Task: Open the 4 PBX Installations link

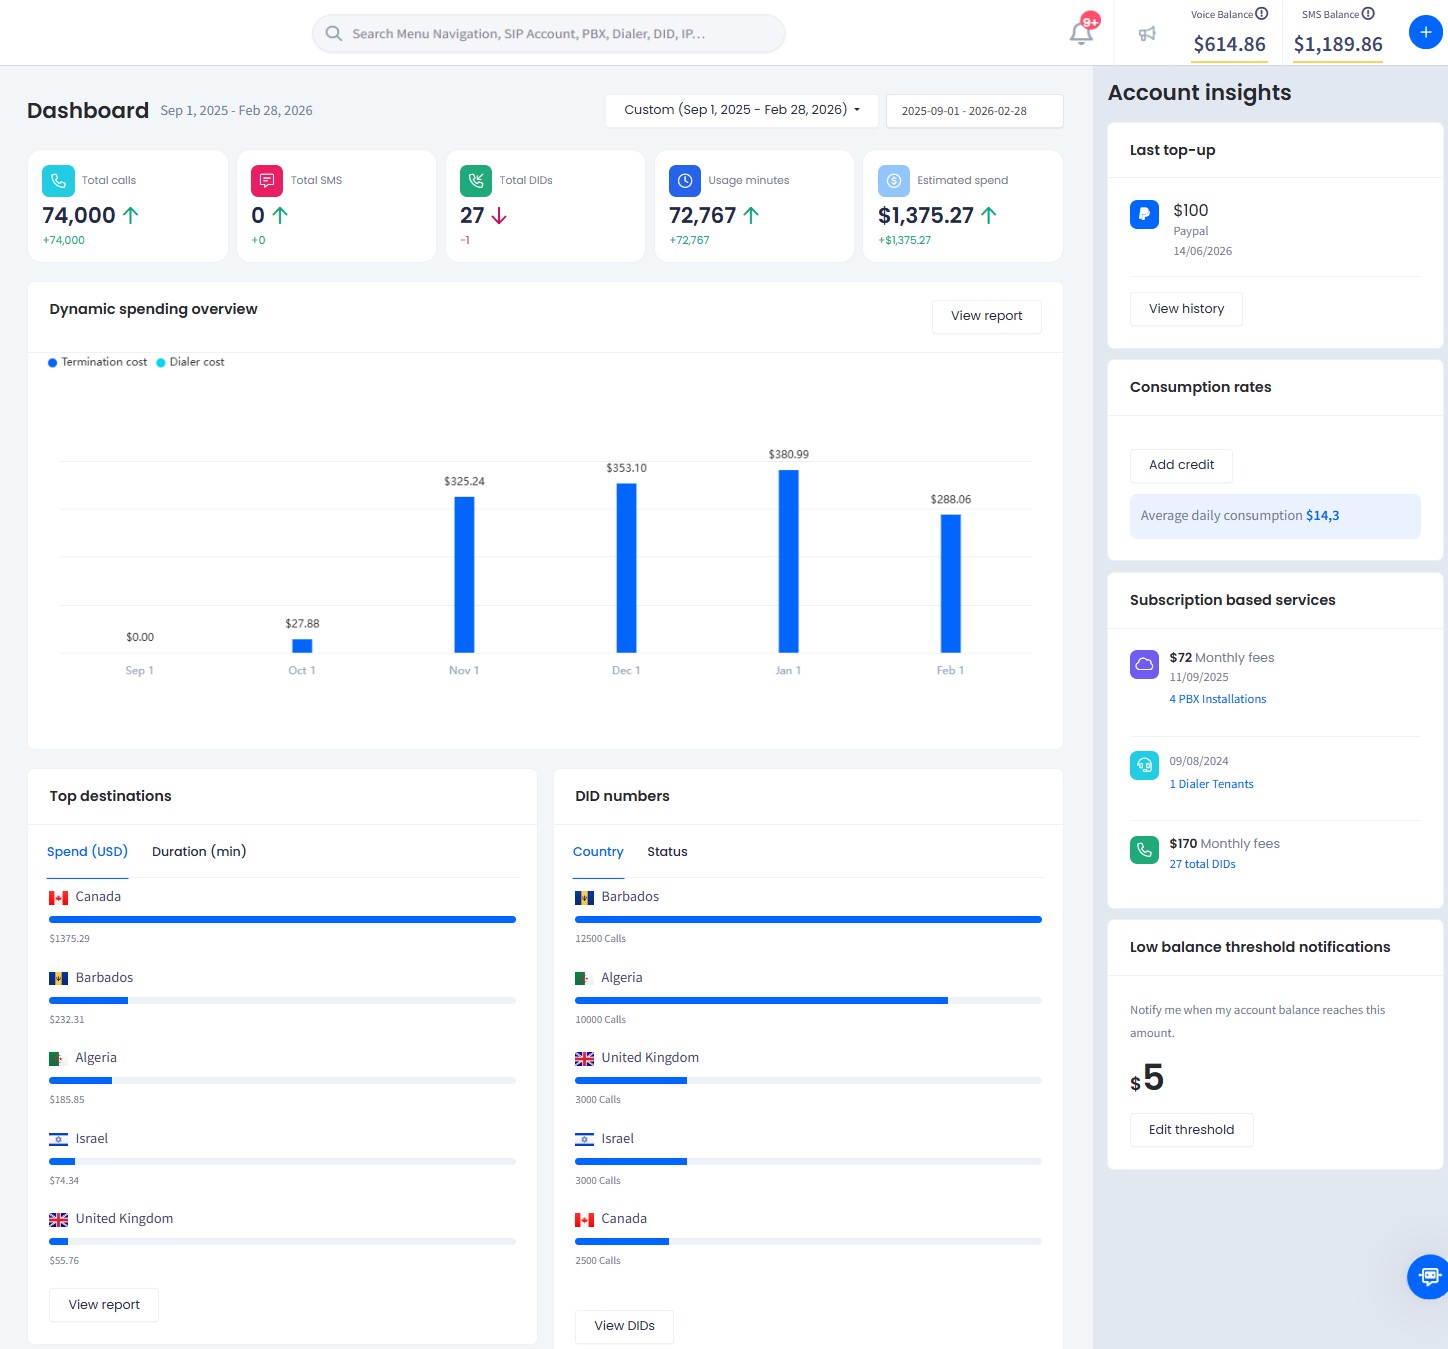Action: tap(1218, 699)
